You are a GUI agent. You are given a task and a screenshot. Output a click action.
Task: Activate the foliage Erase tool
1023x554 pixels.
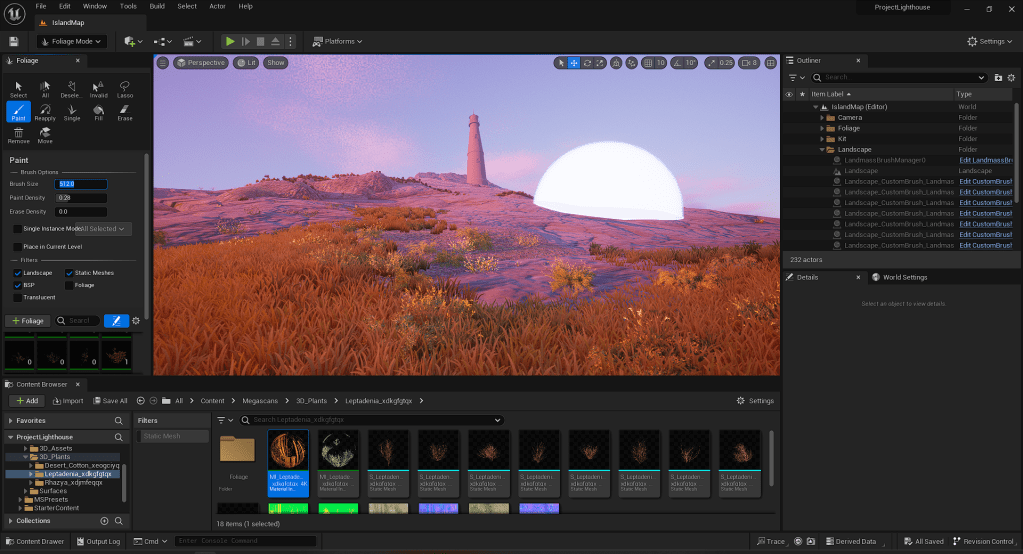point(125,111)
